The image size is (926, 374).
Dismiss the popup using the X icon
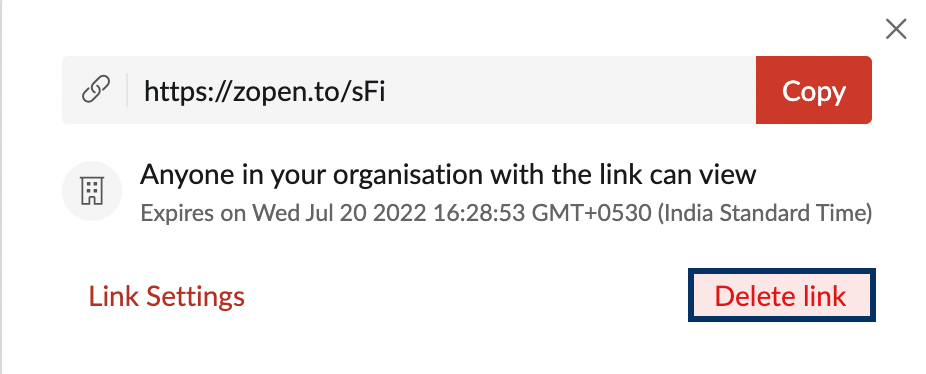[x=896, y=29]
